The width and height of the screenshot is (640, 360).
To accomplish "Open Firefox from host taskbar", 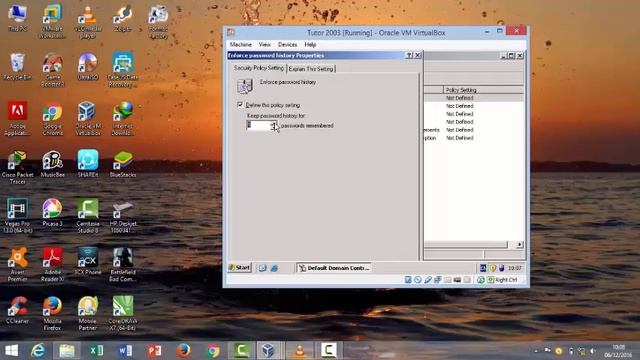I will pos(183,351).
